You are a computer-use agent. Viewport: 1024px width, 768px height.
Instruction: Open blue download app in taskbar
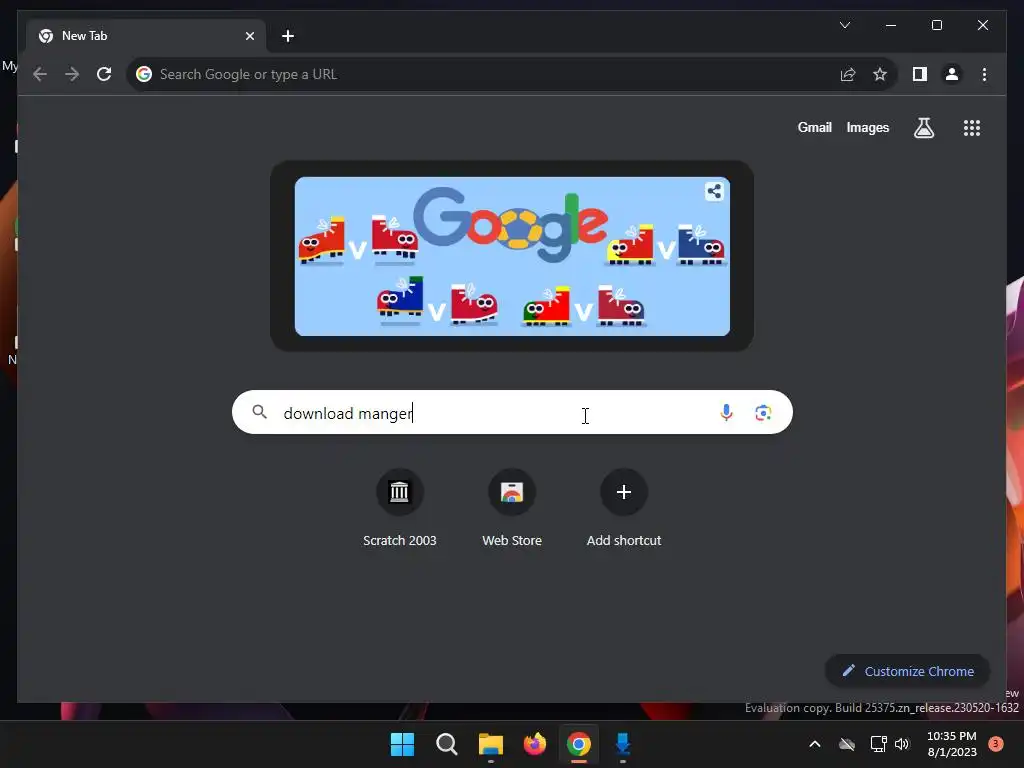tap(622, 744)
